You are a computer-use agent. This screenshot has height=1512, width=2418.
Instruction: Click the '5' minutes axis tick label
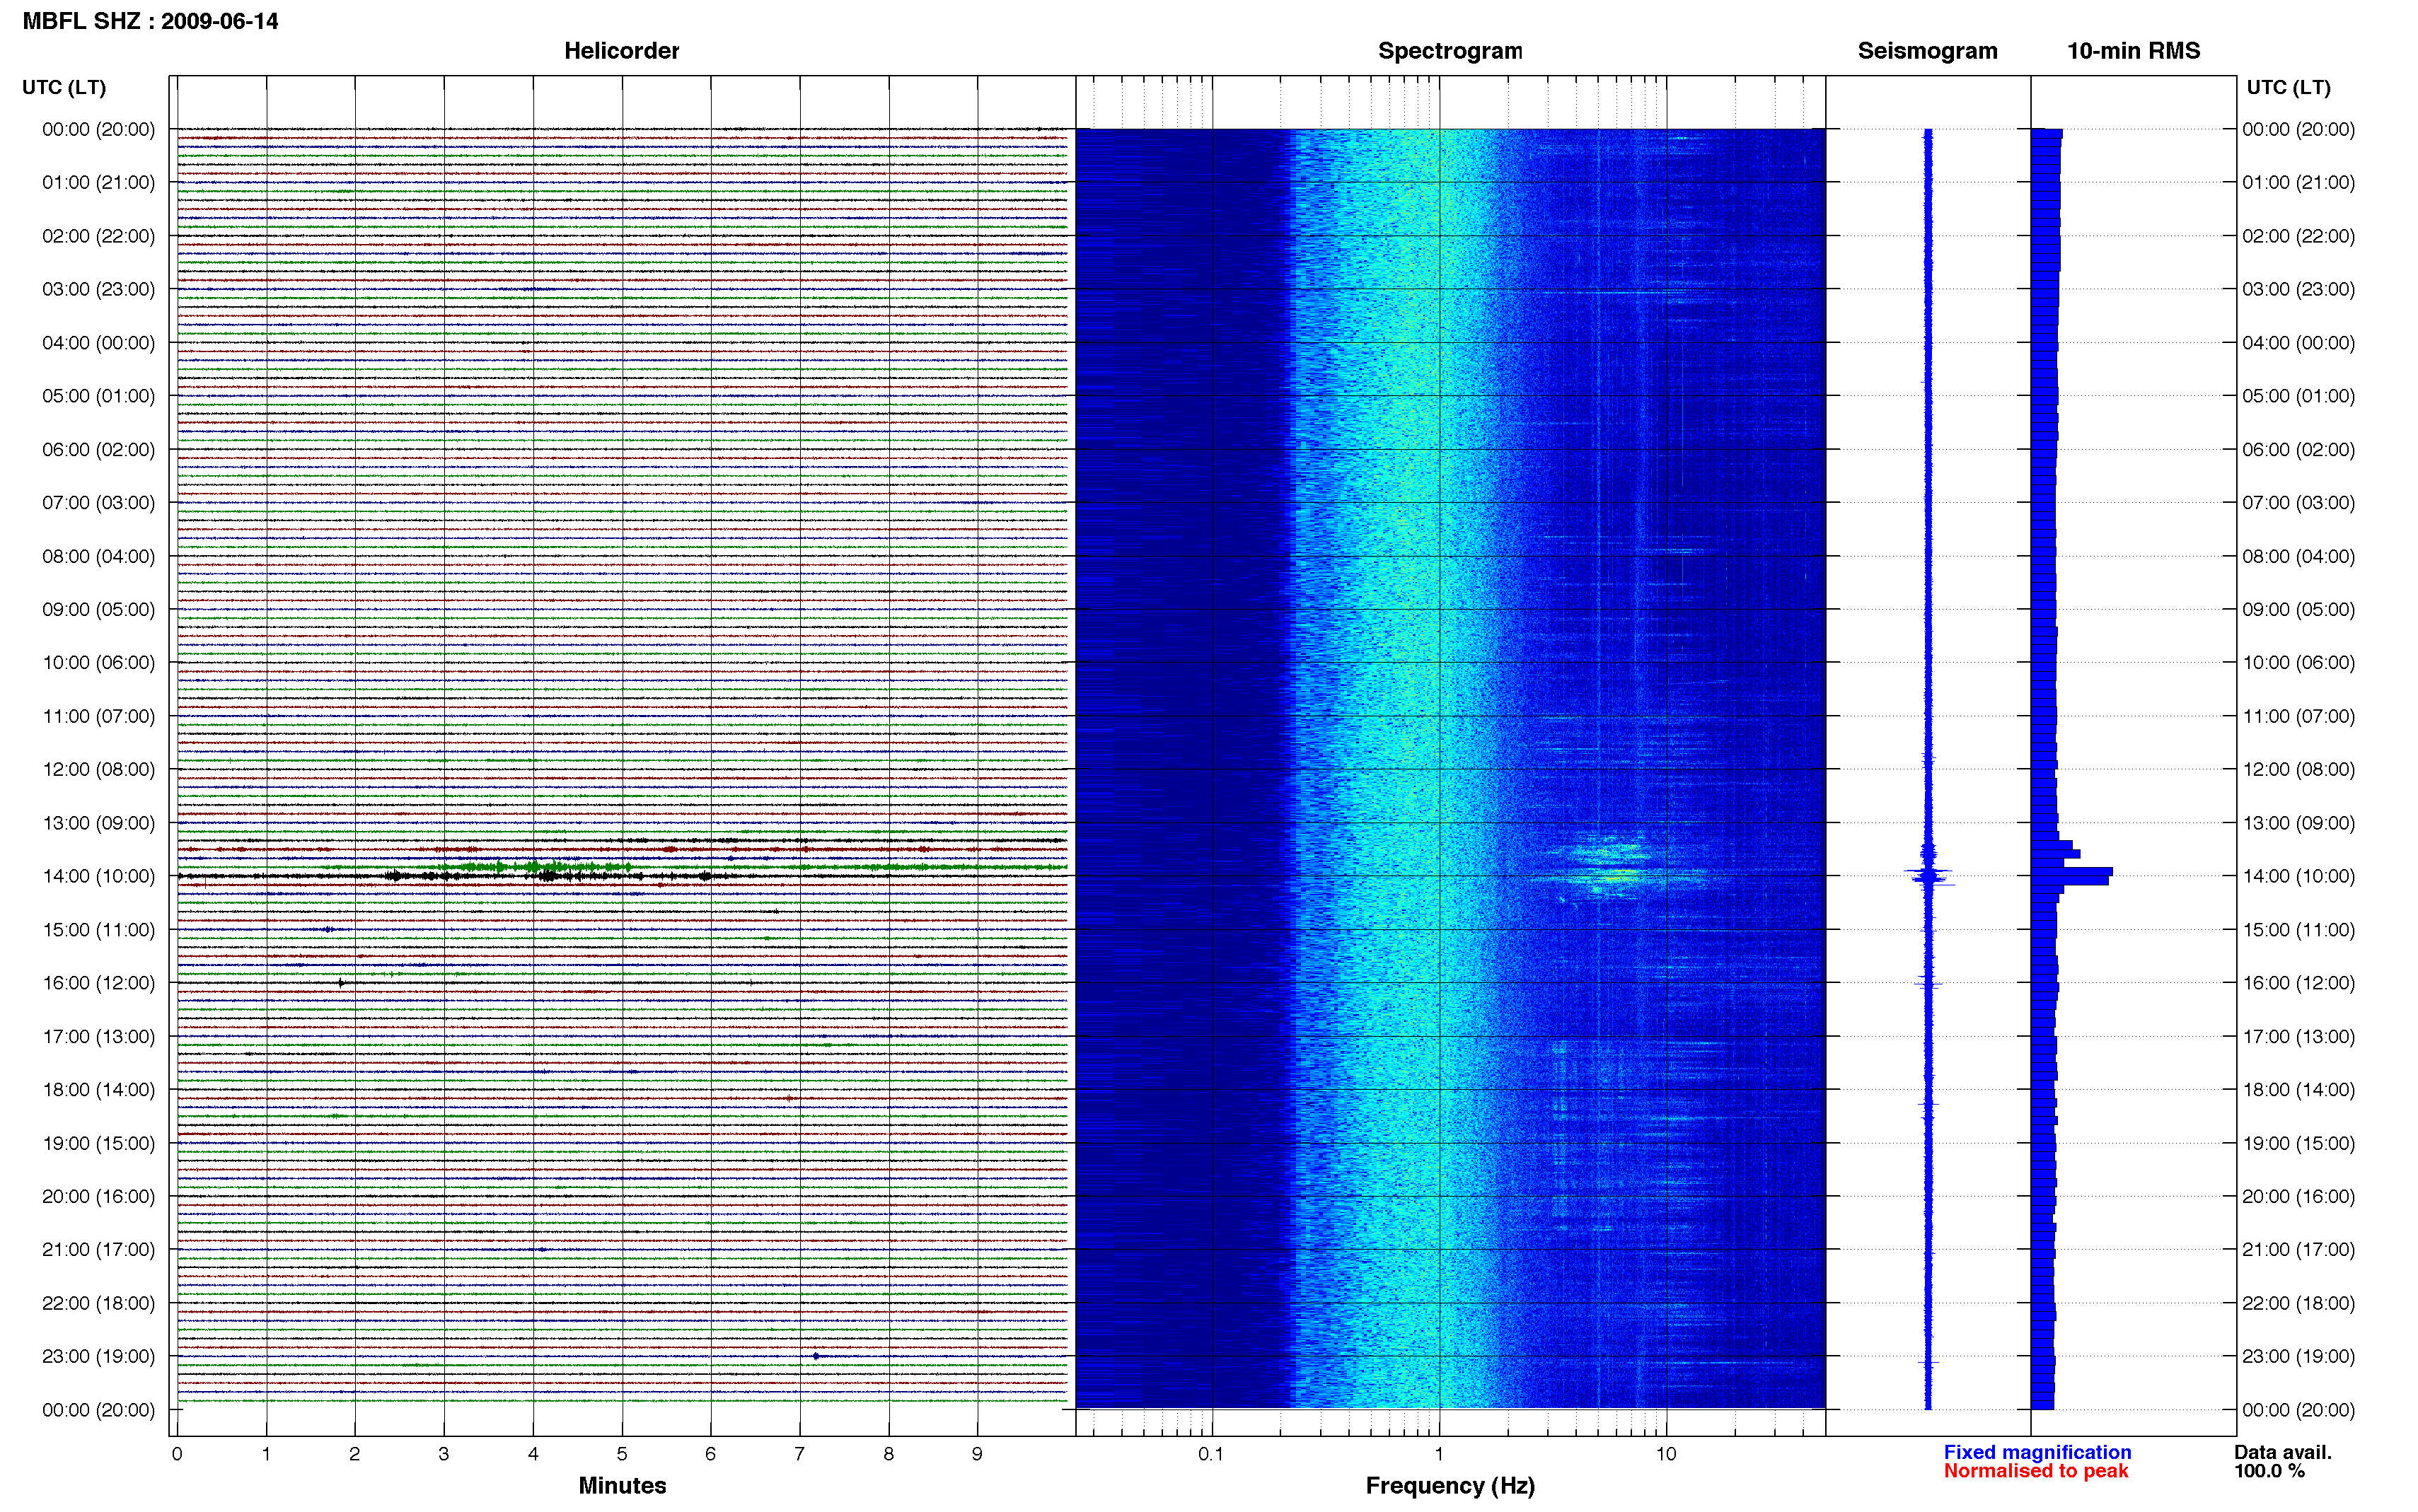tap(622, 1454)
